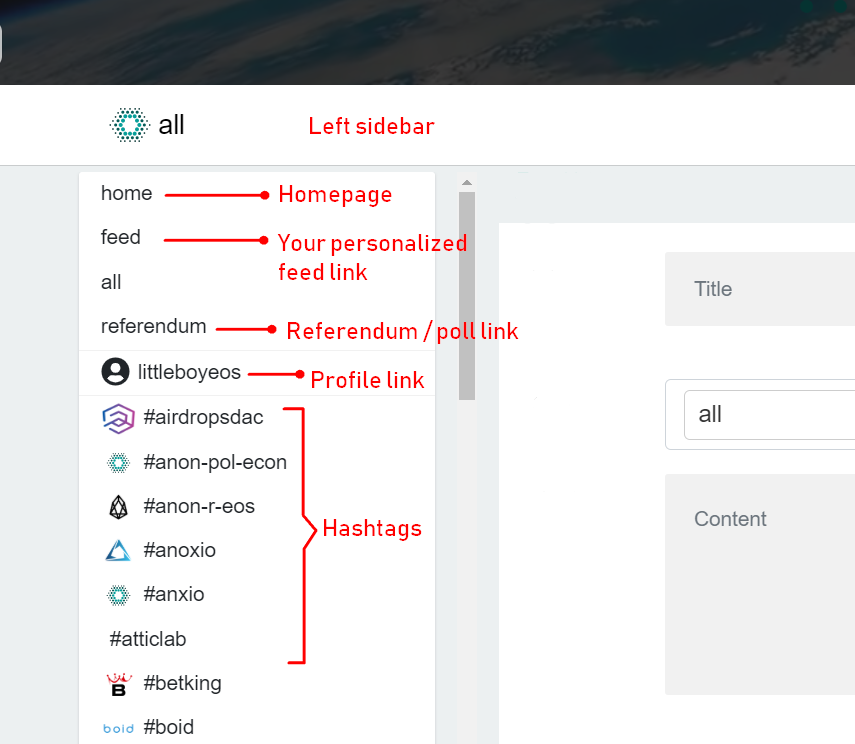Click the littleboyeos profile avatar icon

(115, 372)
